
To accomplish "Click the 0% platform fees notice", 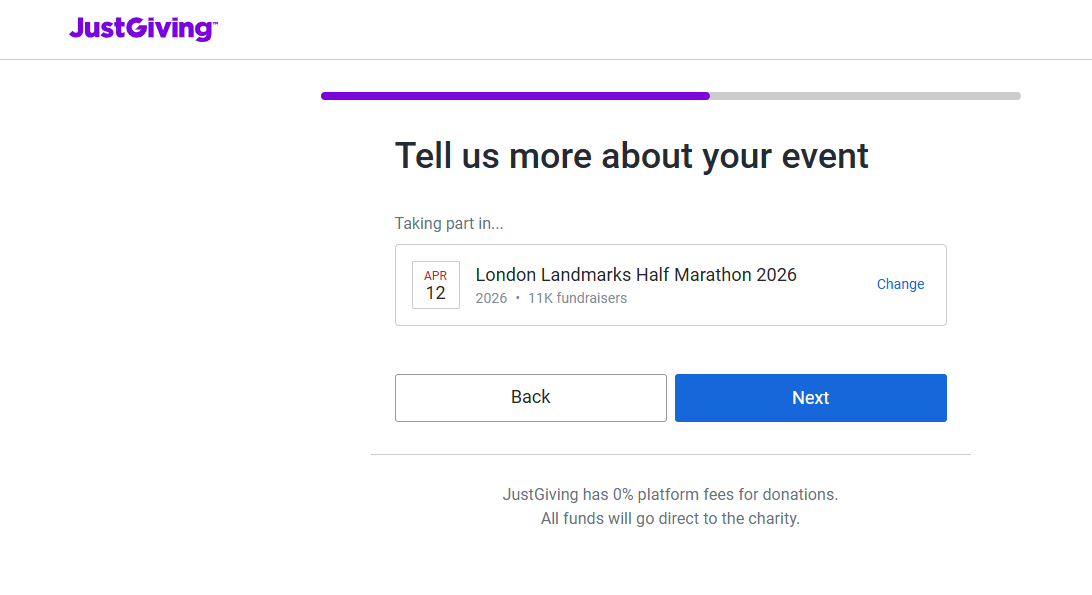I will pyautogui.click(x=670, y=494).
